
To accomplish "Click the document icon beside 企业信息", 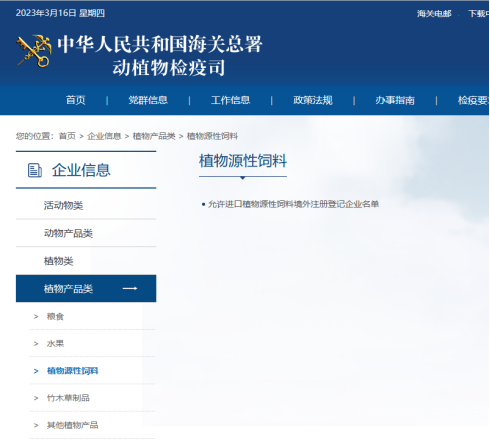I will (34, 170).
